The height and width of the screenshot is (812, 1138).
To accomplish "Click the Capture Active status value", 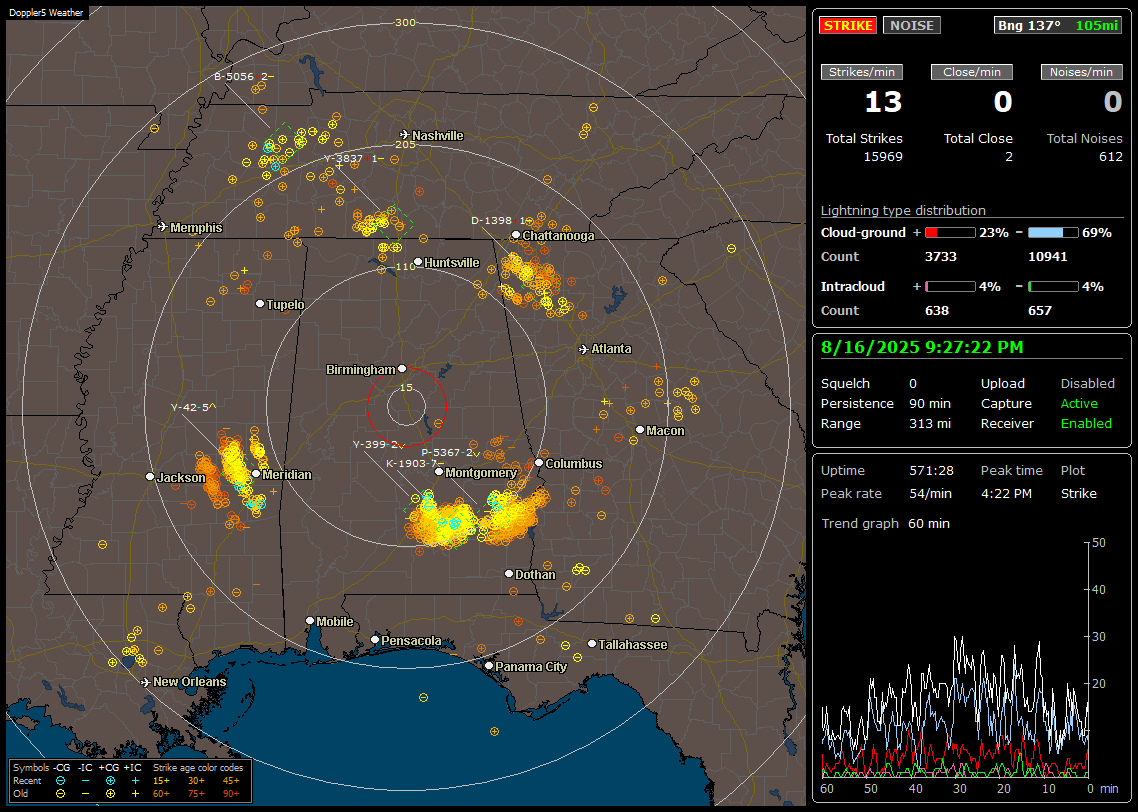I will tap(1079, 403).
